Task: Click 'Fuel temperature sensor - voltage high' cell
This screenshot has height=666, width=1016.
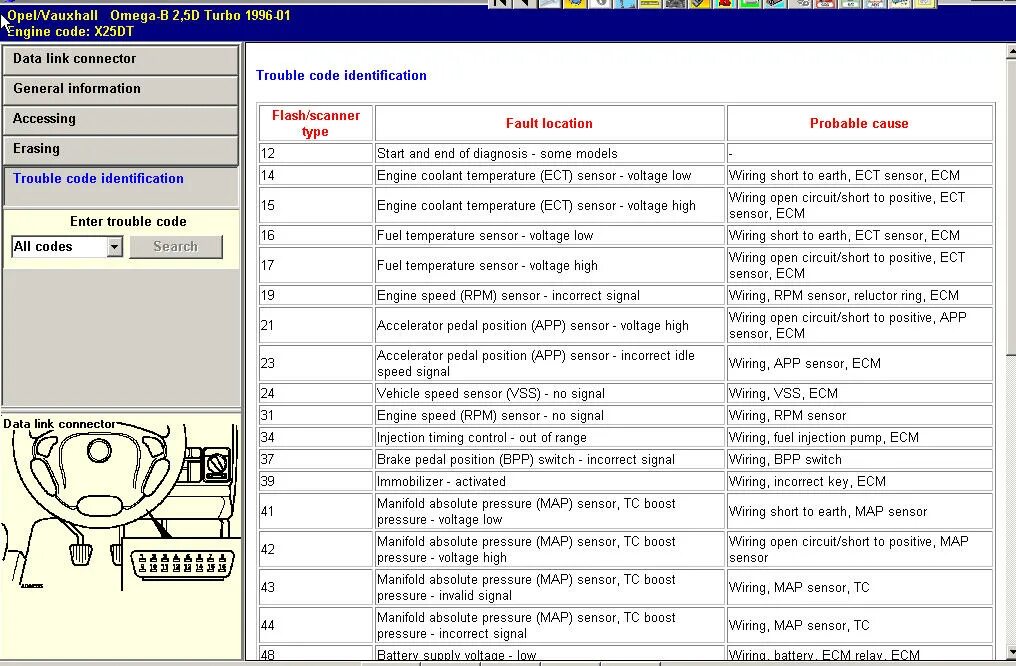Action: pyautogui.click(x=549, y=265)
